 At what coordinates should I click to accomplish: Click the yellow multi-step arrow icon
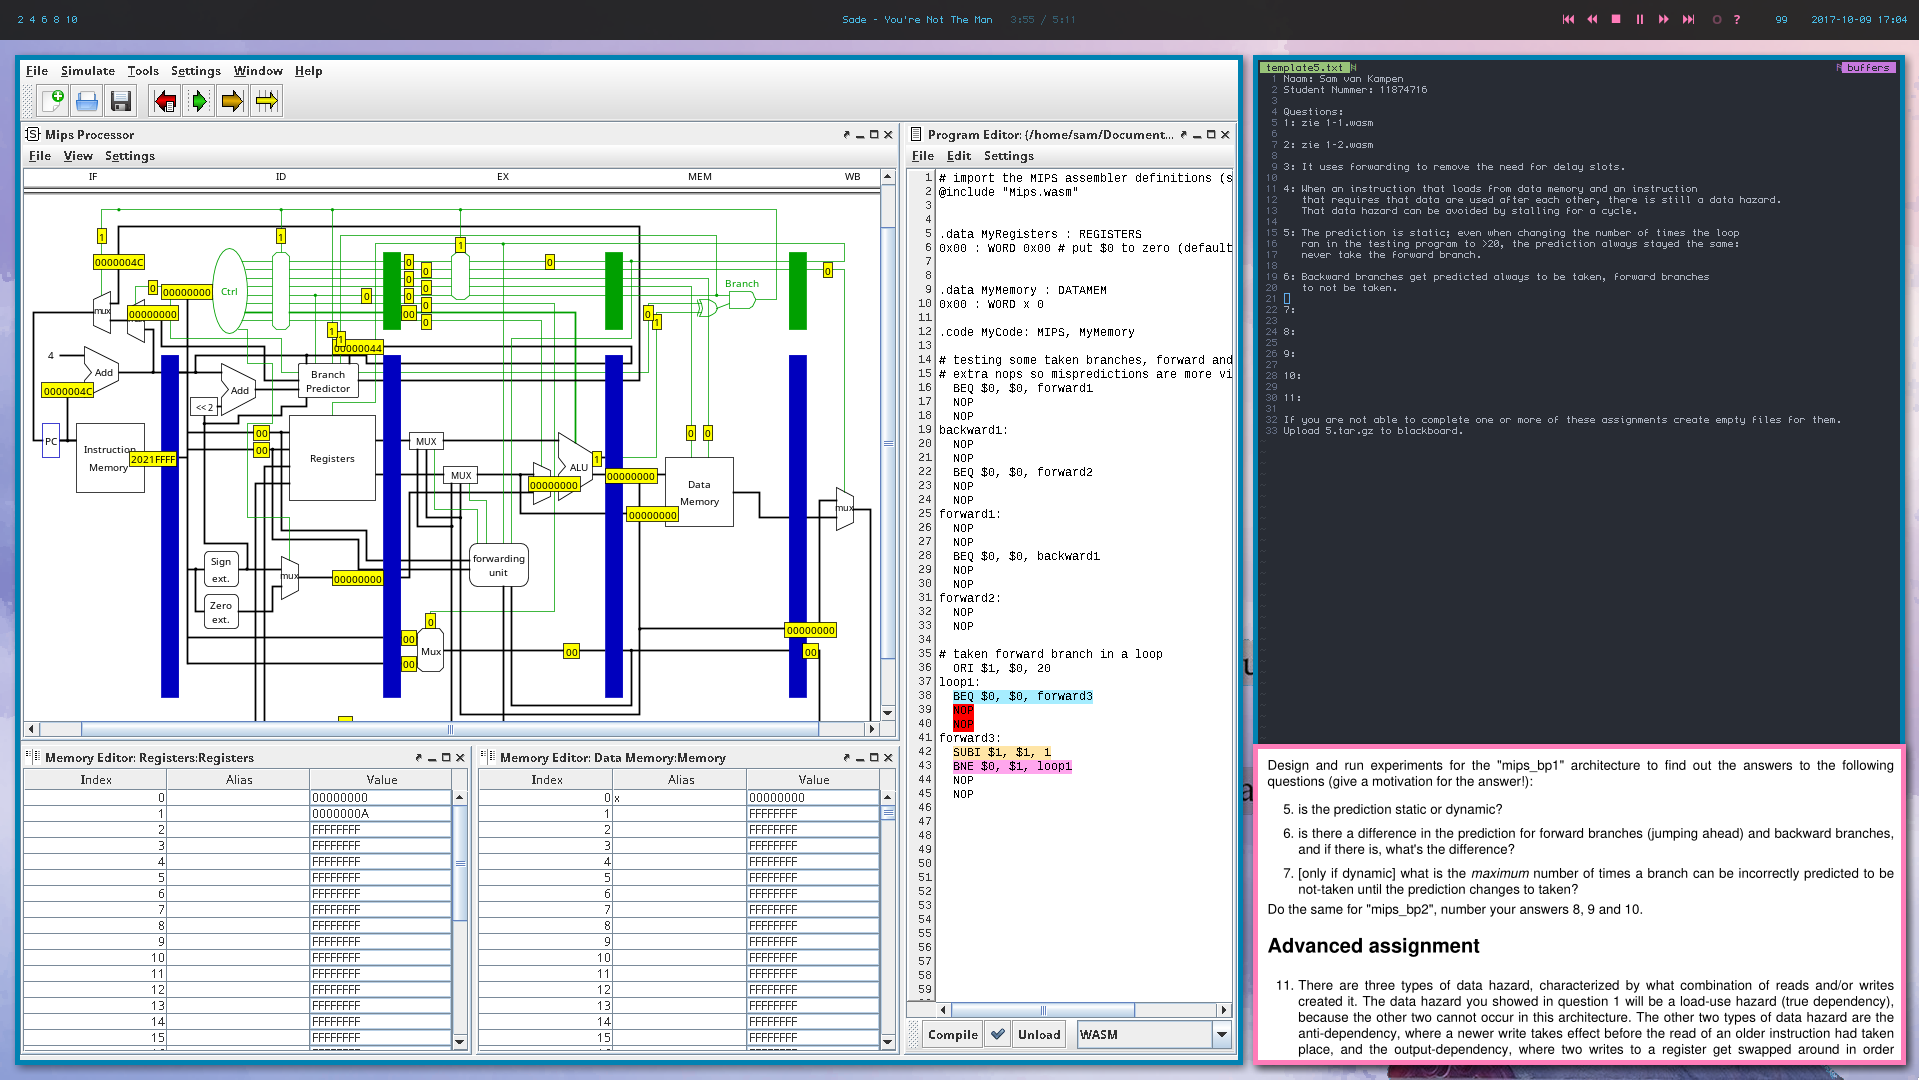click(x=266, y=101)
